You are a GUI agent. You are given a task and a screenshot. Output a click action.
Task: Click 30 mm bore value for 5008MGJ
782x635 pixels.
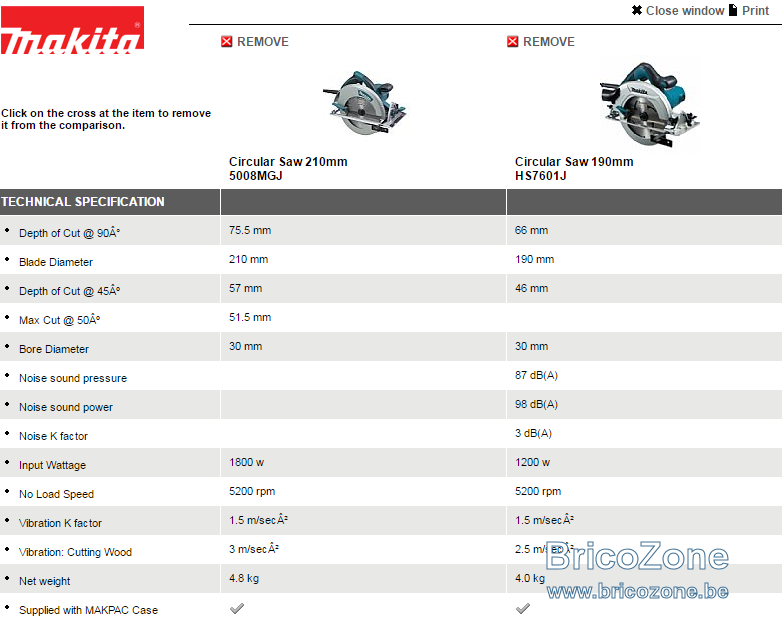click(x=245, y=346)
